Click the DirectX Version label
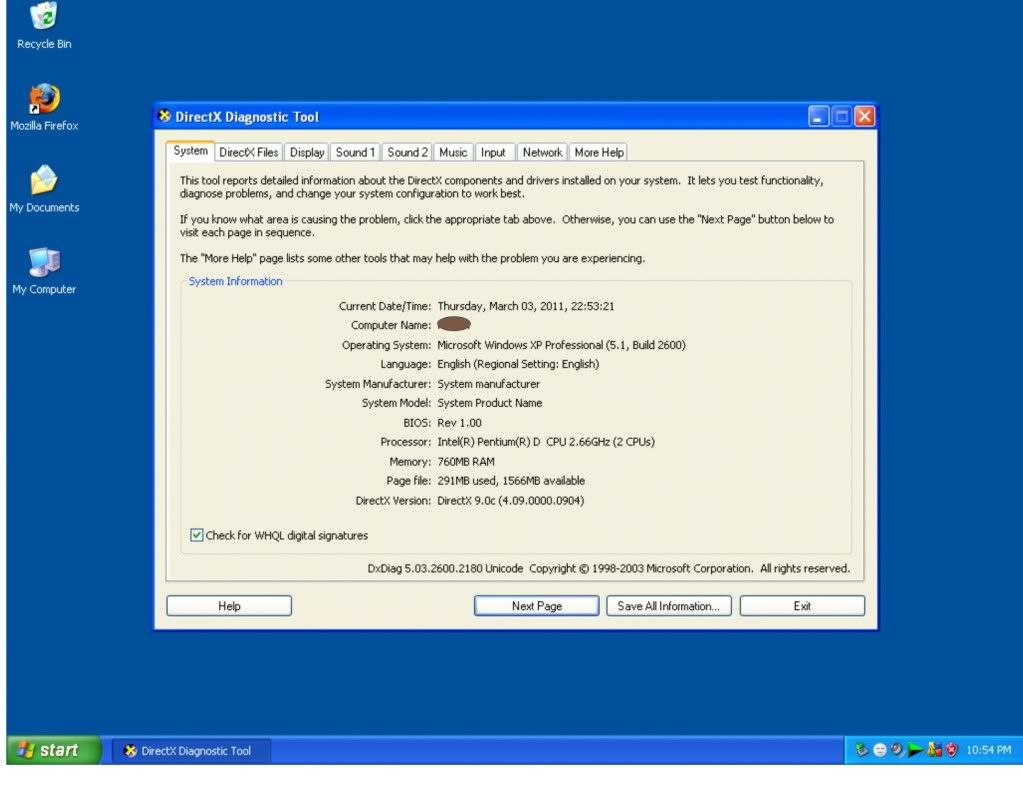This screenshot has height=791, width=1023. point(393,501)
